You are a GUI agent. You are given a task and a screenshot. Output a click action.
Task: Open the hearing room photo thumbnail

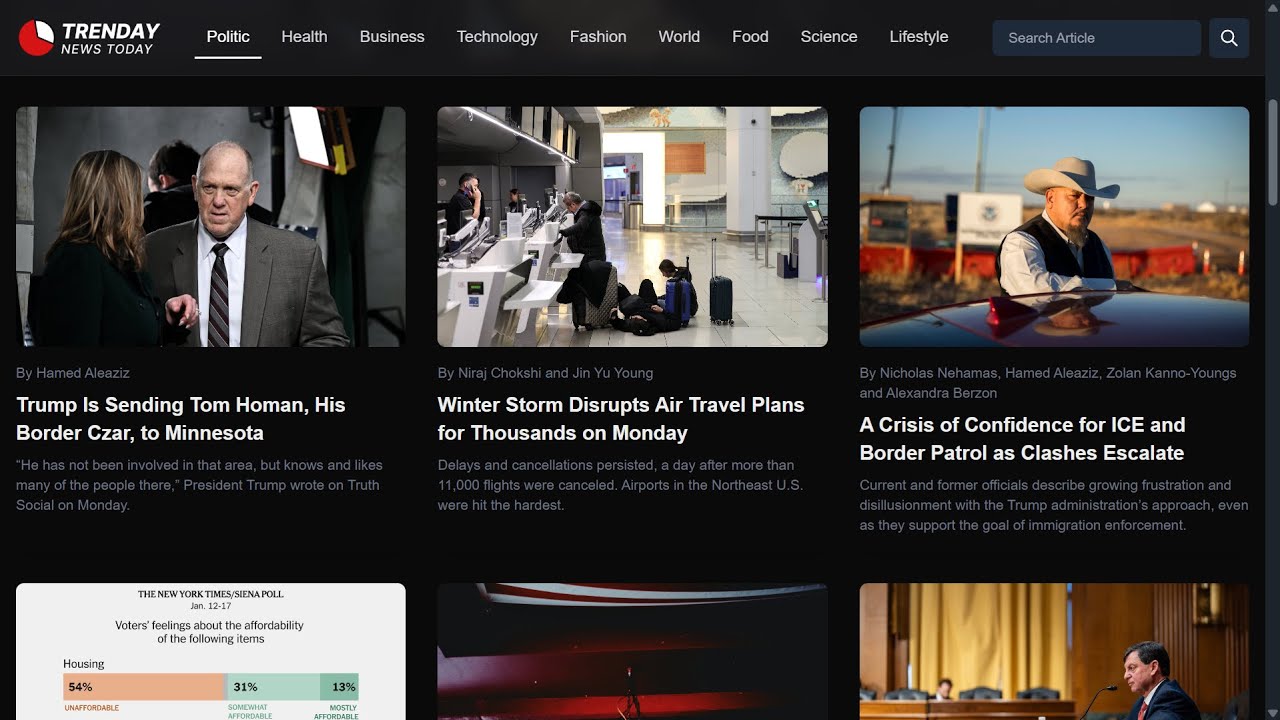click(x=1054, y=651)
